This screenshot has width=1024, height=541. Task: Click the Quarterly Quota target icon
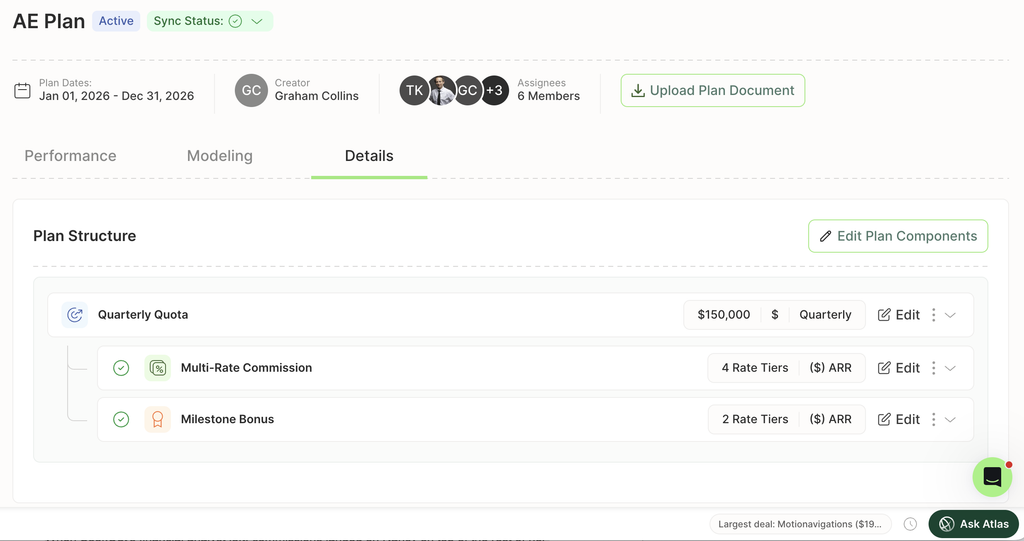click(74, 315)
